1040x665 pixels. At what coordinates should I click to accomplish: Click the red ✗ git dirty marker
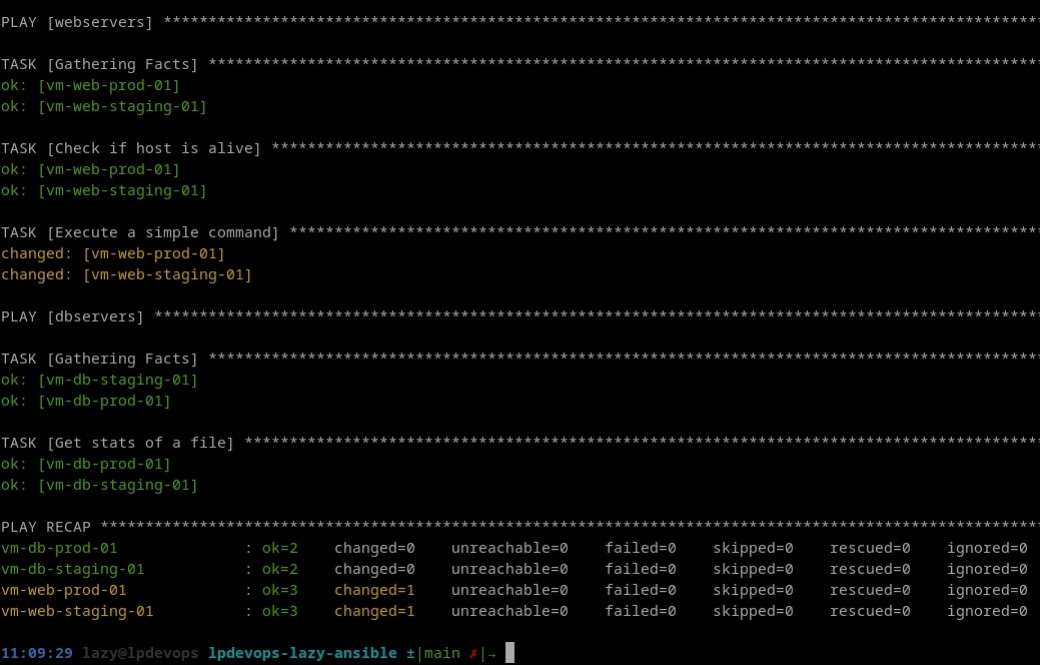pyautogui.click(x=474, y=654)
